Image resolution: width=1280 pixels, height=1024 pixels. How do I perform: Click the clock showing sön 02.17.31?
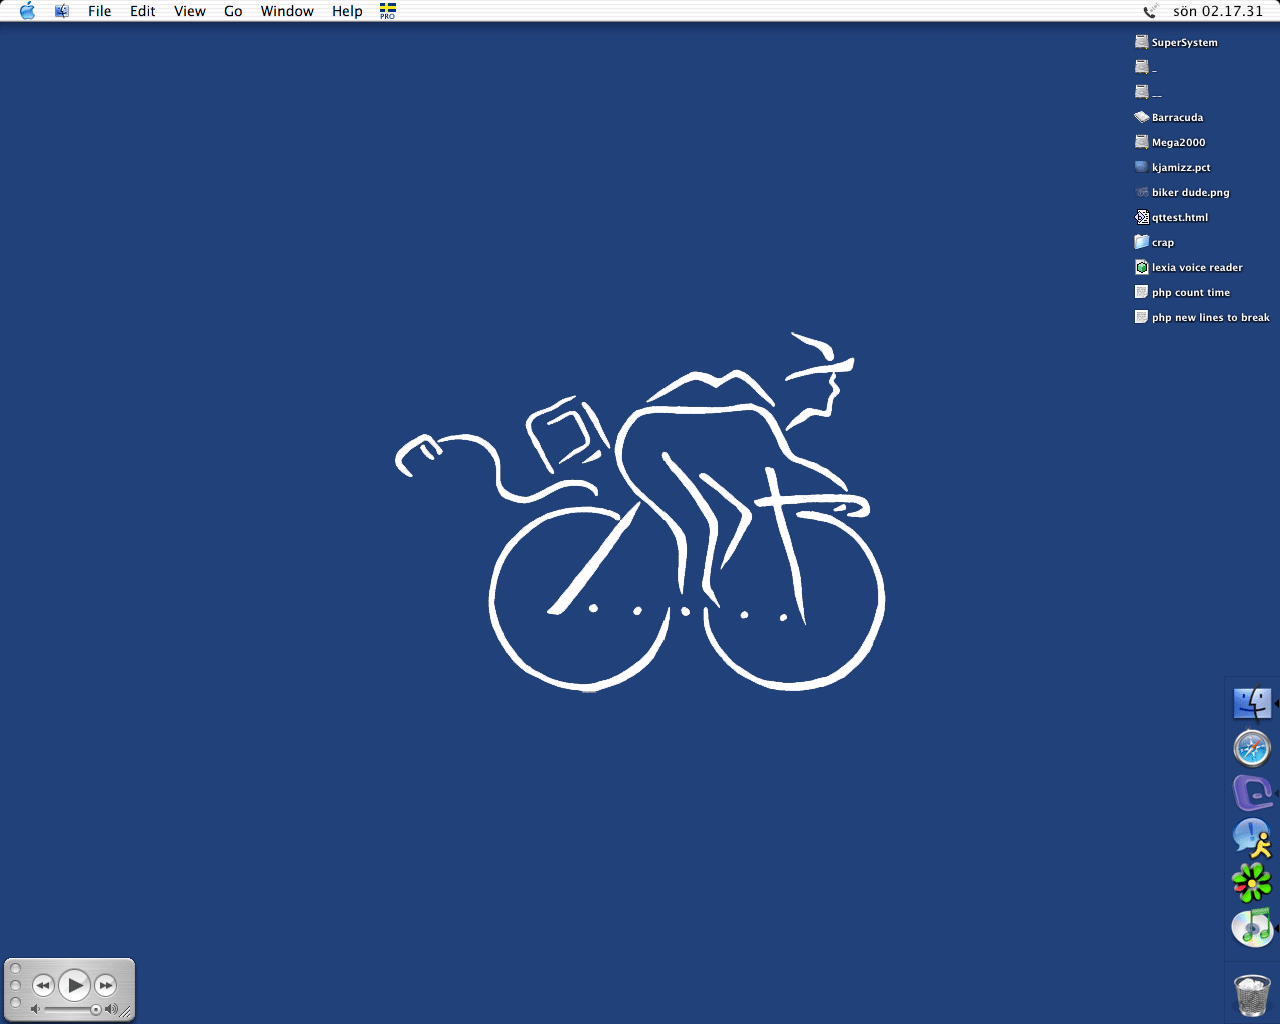click(x=1218, y=11)
